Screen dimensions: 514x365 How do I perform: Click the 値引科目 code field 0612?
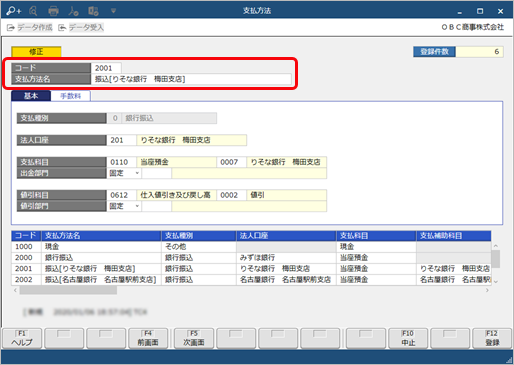pyautogui.click(x=121, y=195)
